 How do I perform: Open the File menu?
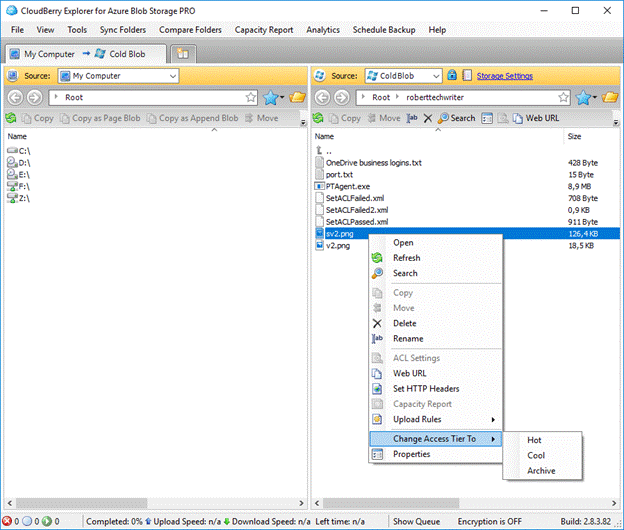[17, 30]
